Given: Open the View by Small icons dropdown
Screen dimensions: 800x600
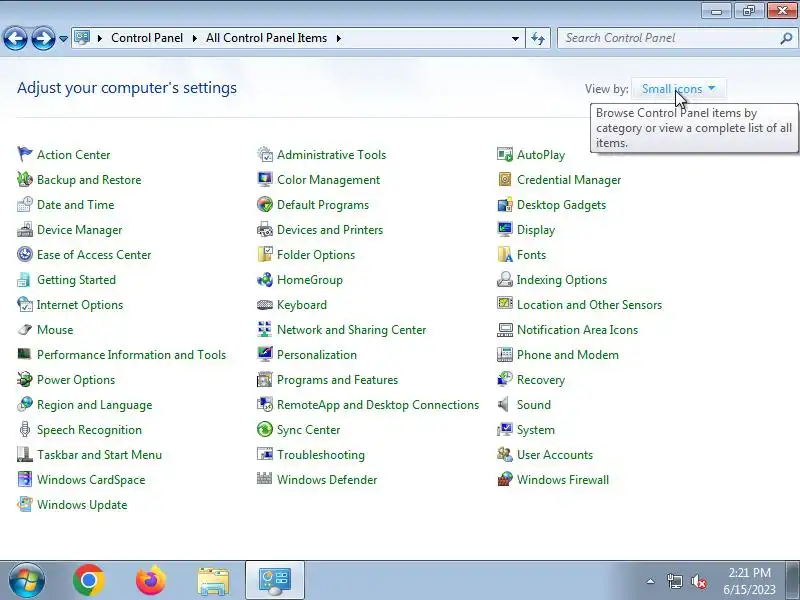Looking at the screenshot, I should (678, 89).
